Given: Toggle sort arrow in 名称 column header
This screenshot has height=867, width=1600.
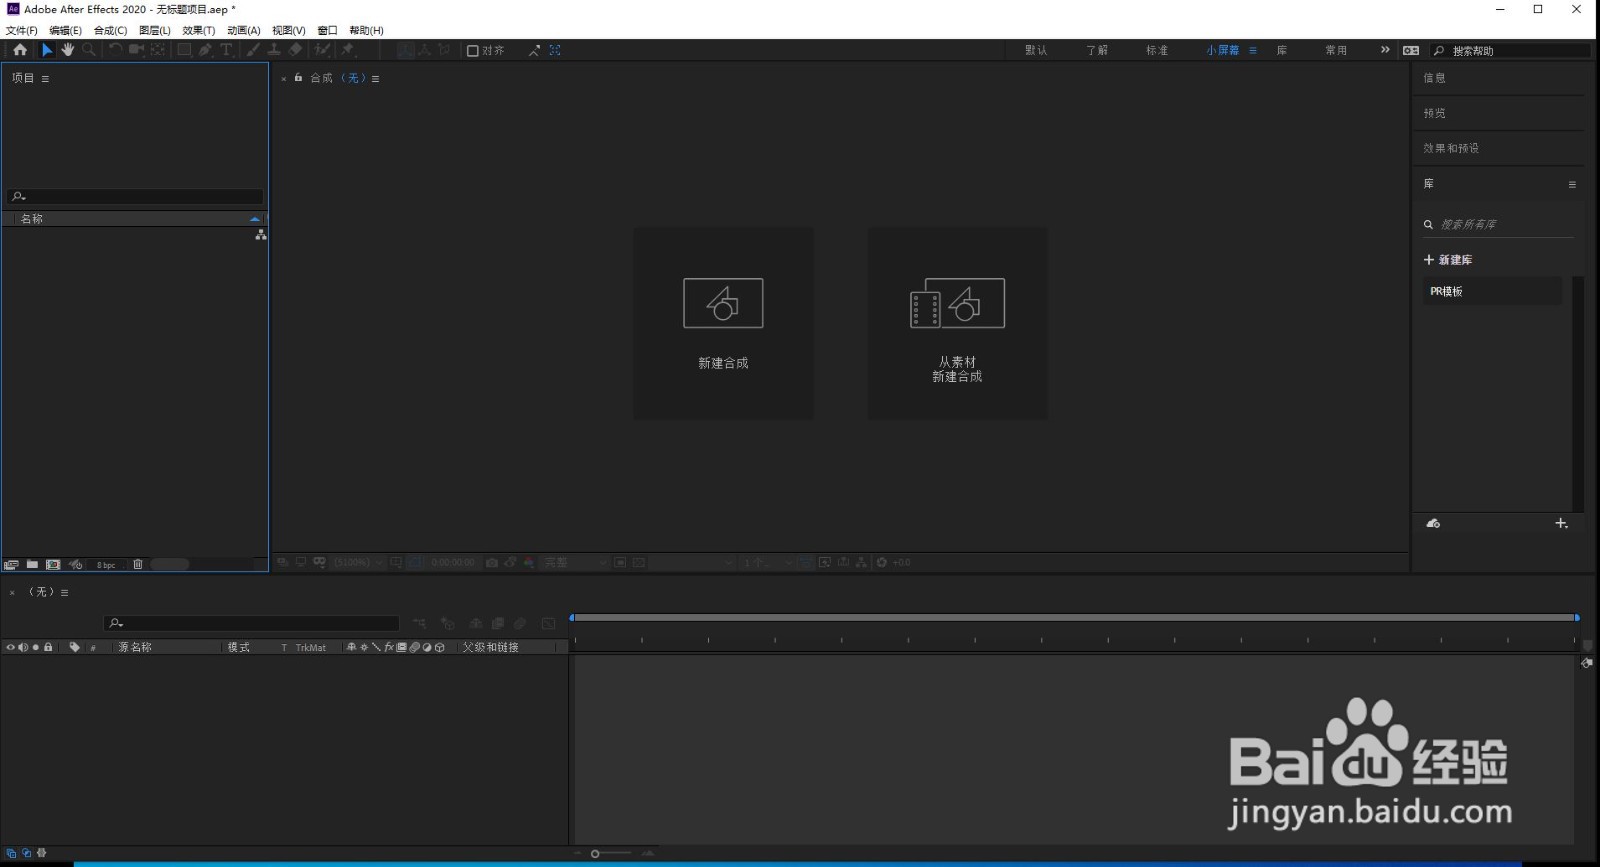Looking at the screenshot, I should pos(254,218).
